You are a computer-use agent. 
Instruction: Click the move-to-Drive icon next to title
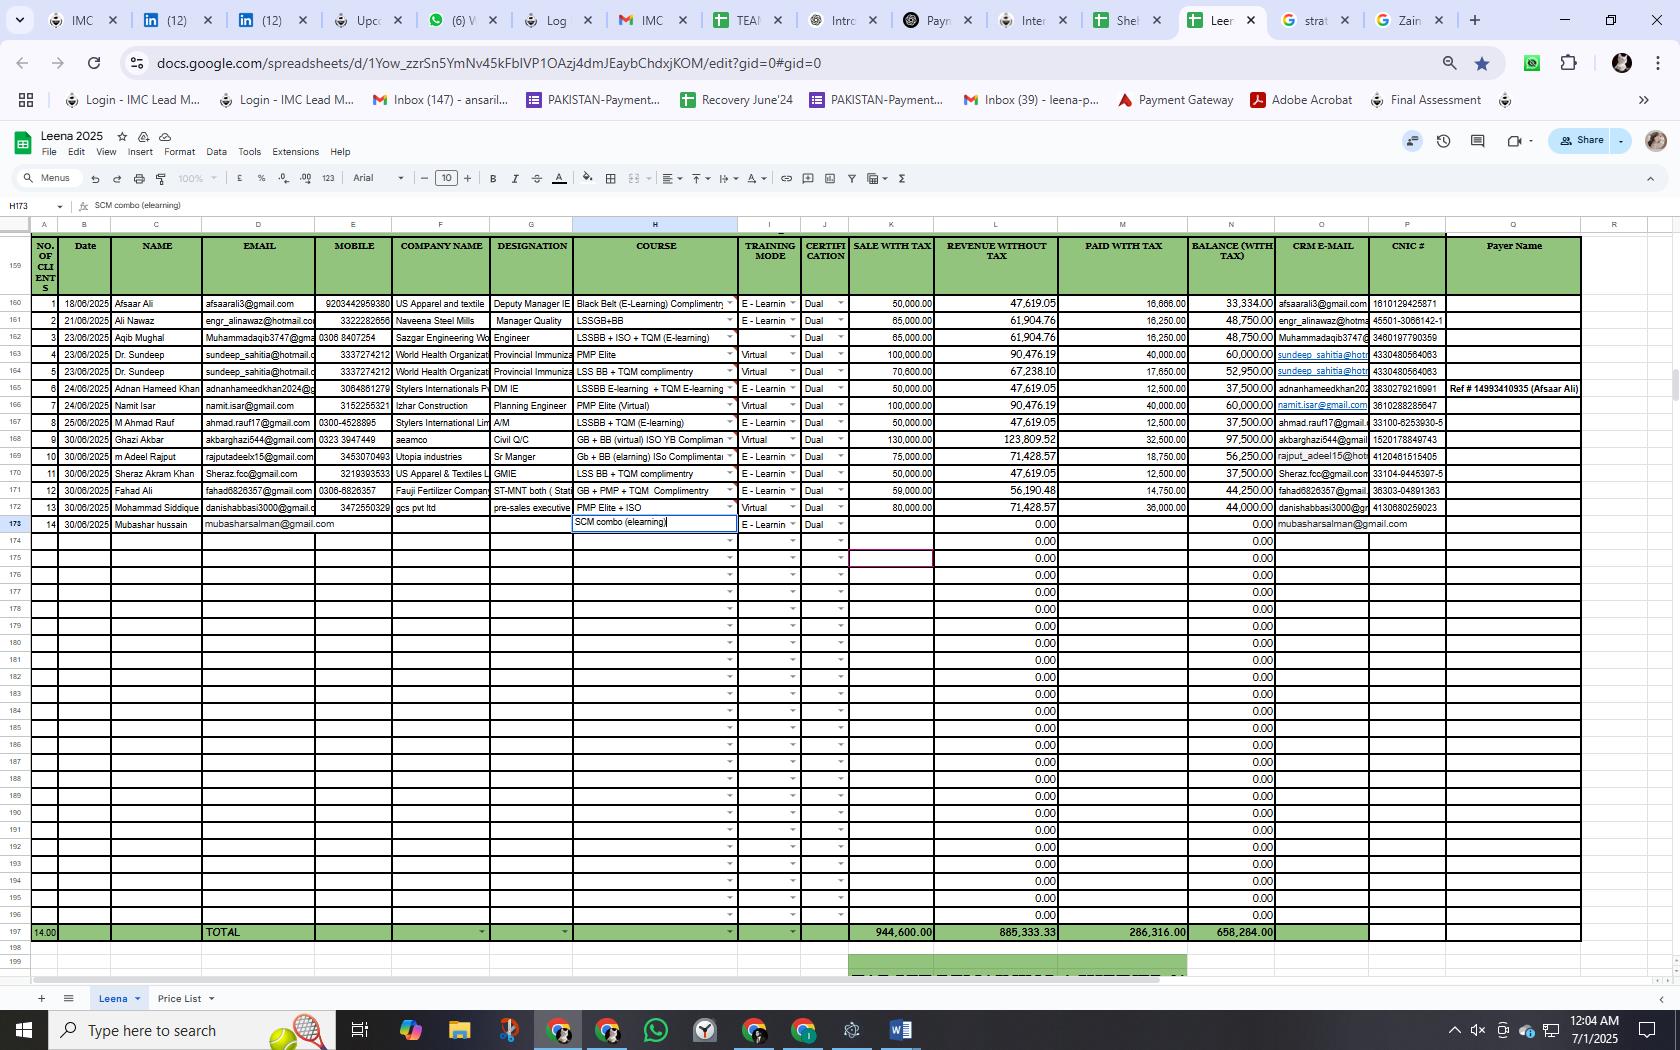[x=144, y=136]
